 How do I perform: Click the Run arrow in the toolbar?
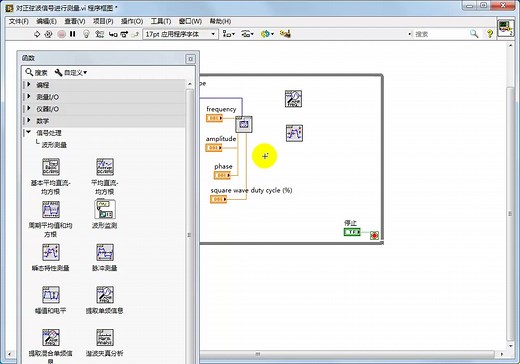click(37, 34)
